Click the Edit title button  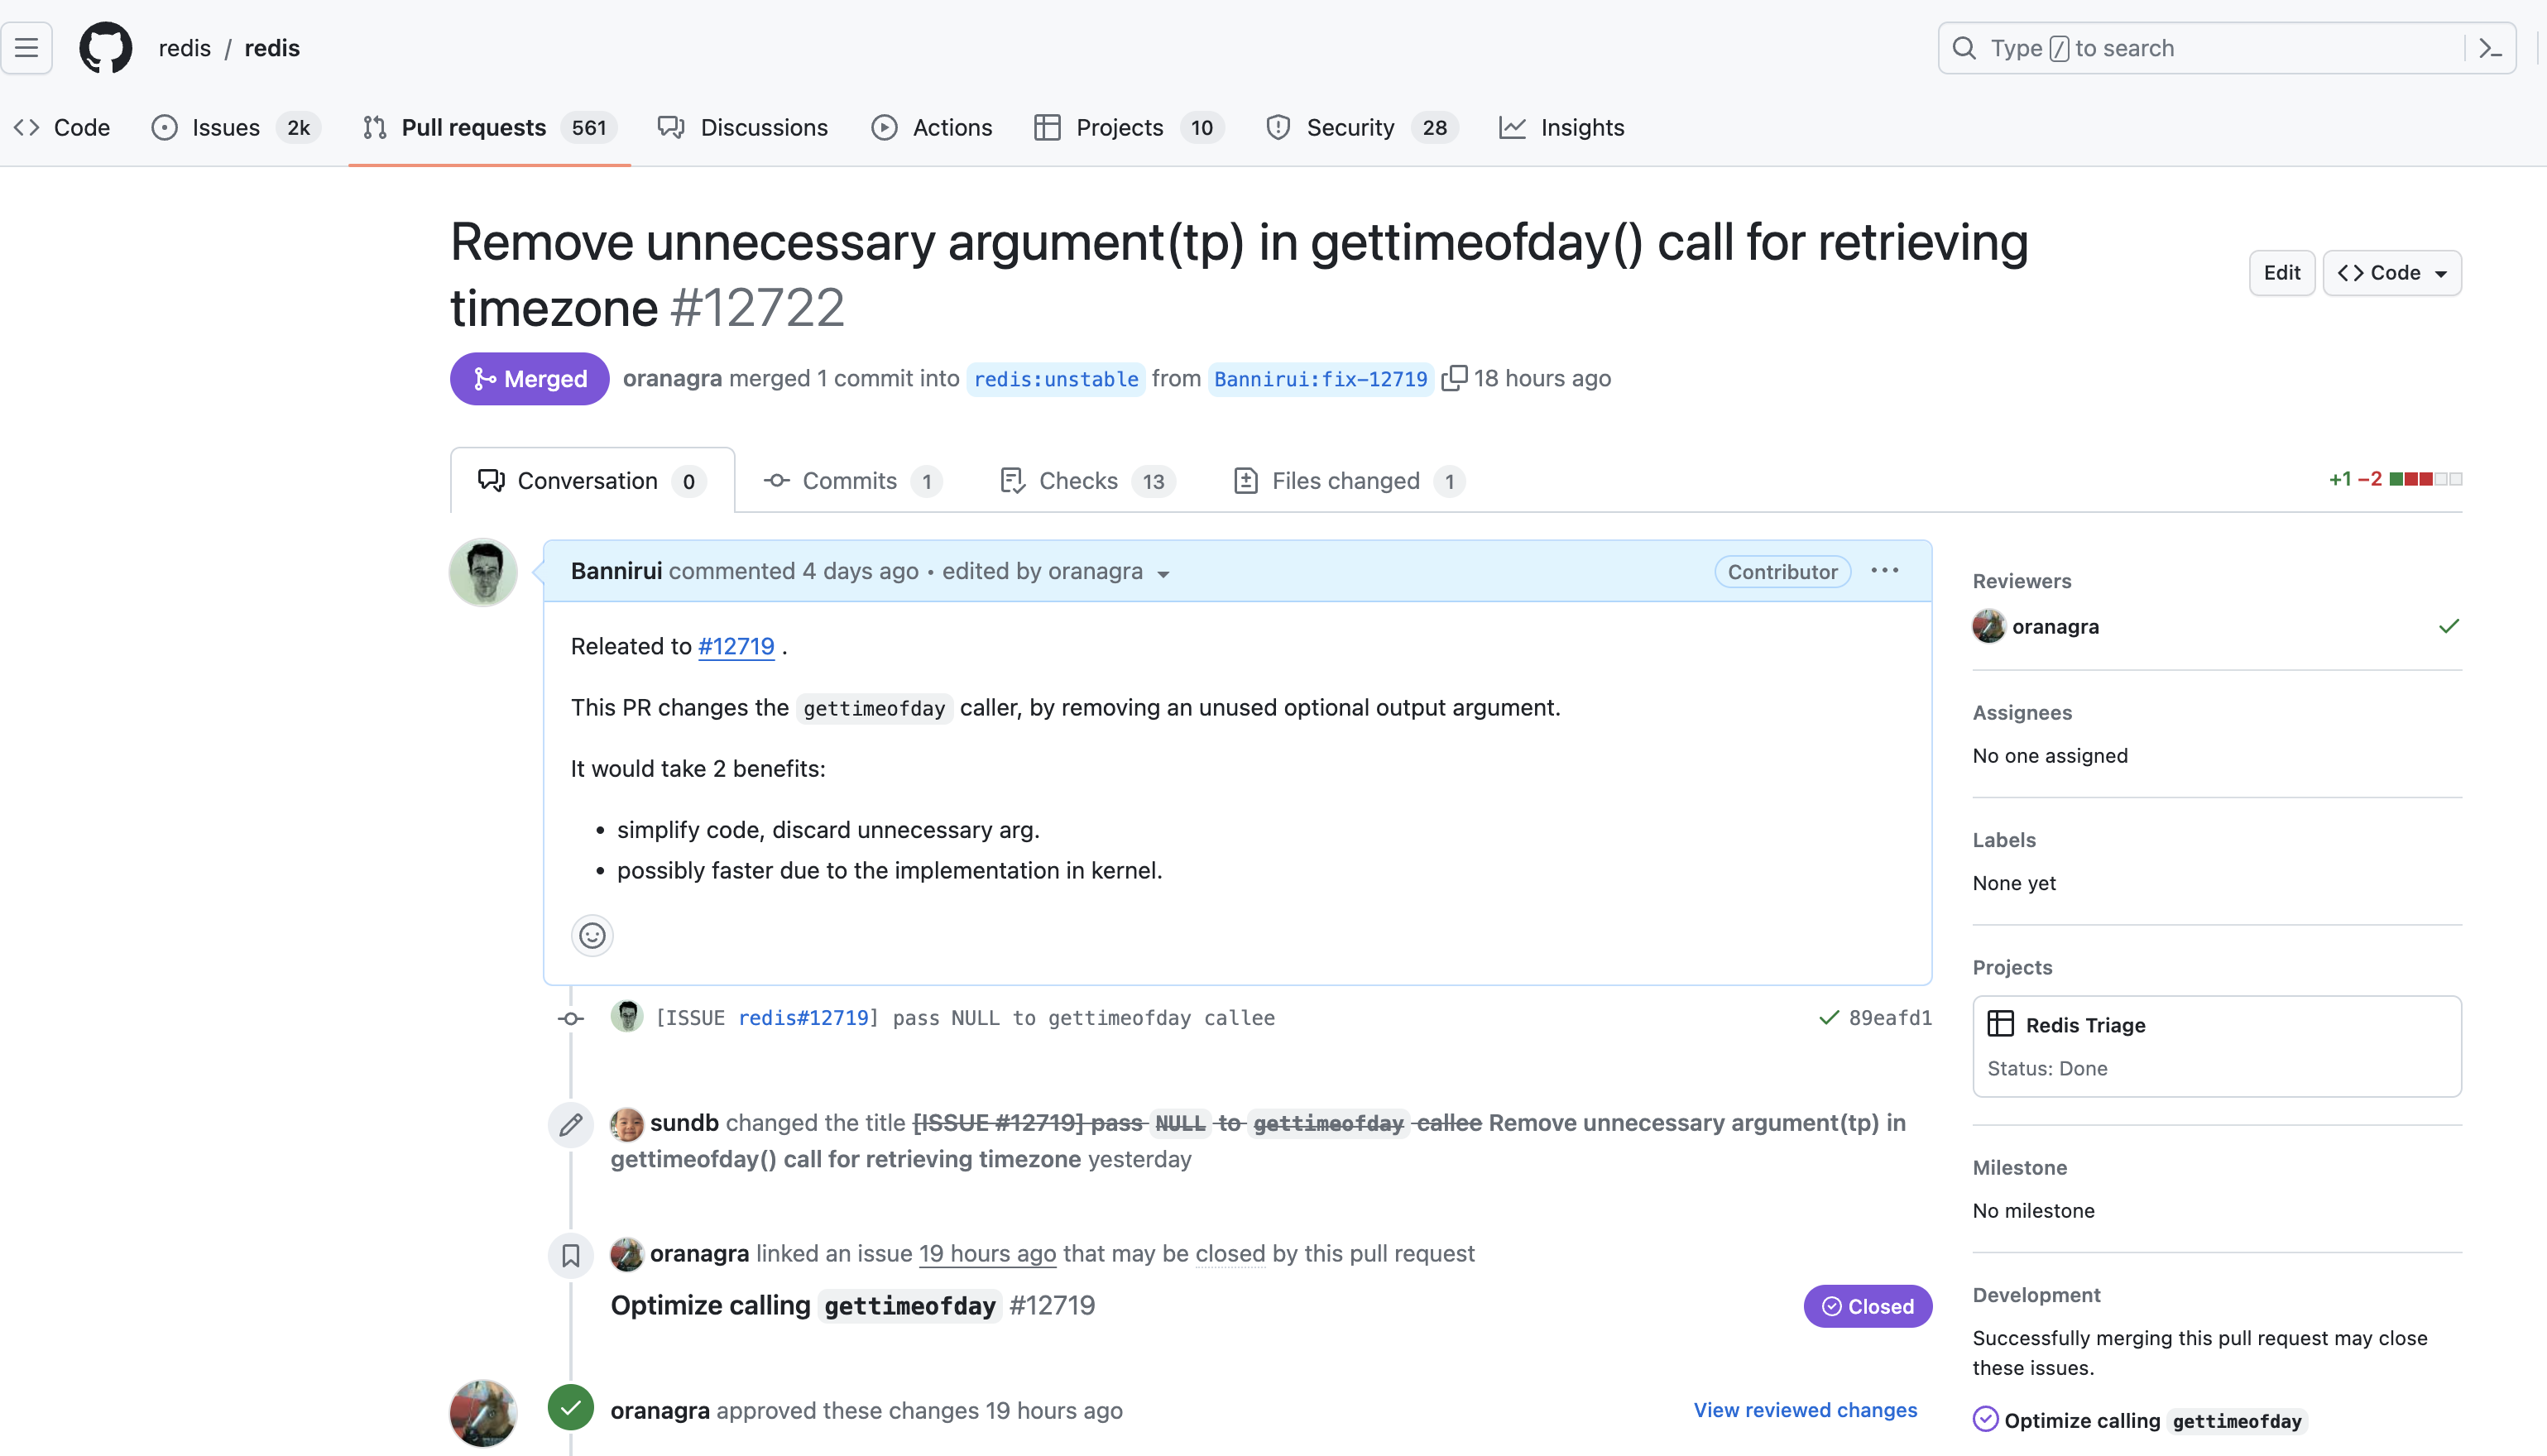tap(2281, 273)
